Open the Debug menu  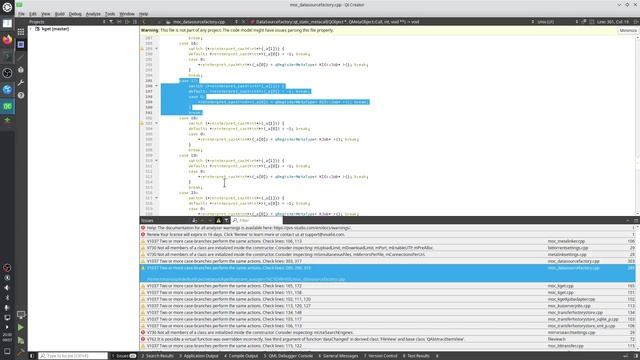pos(75,14)
